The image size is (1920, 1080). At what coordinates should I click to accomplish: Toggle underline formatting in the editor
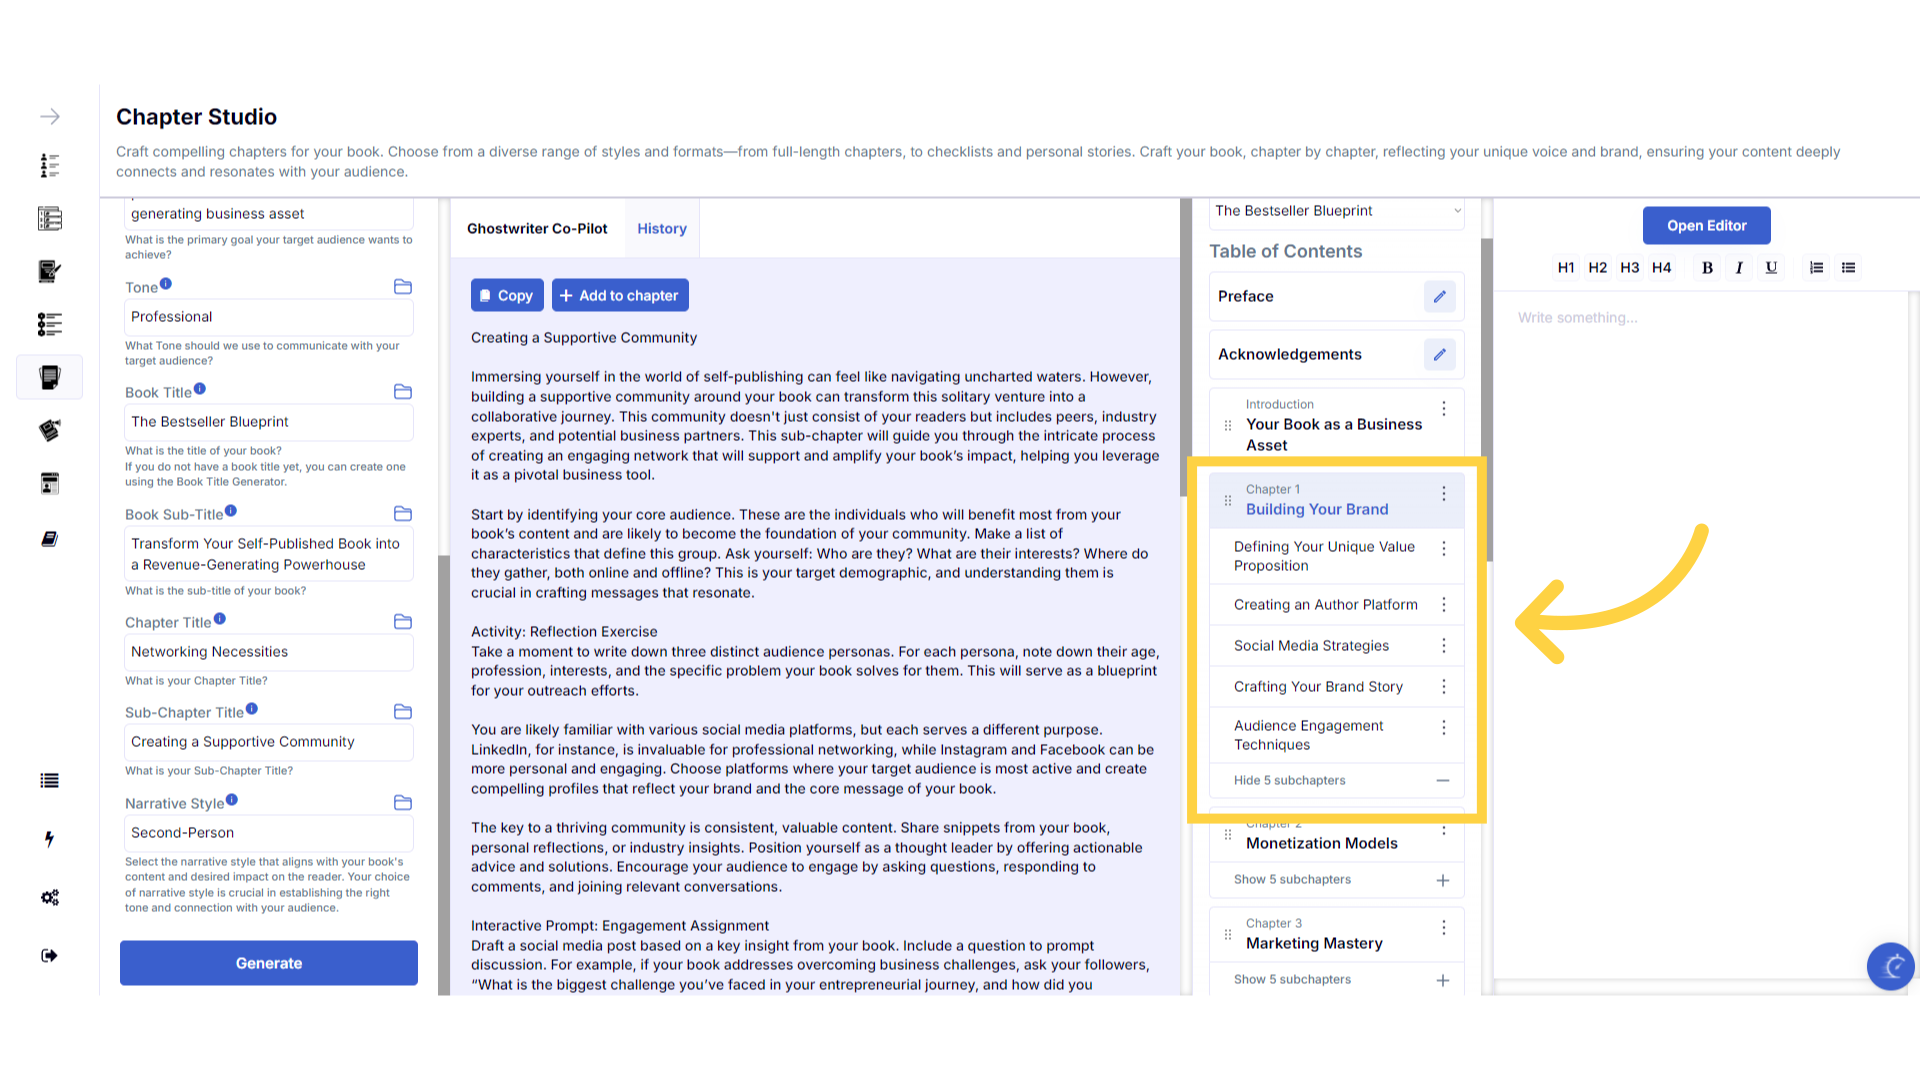1771,267
